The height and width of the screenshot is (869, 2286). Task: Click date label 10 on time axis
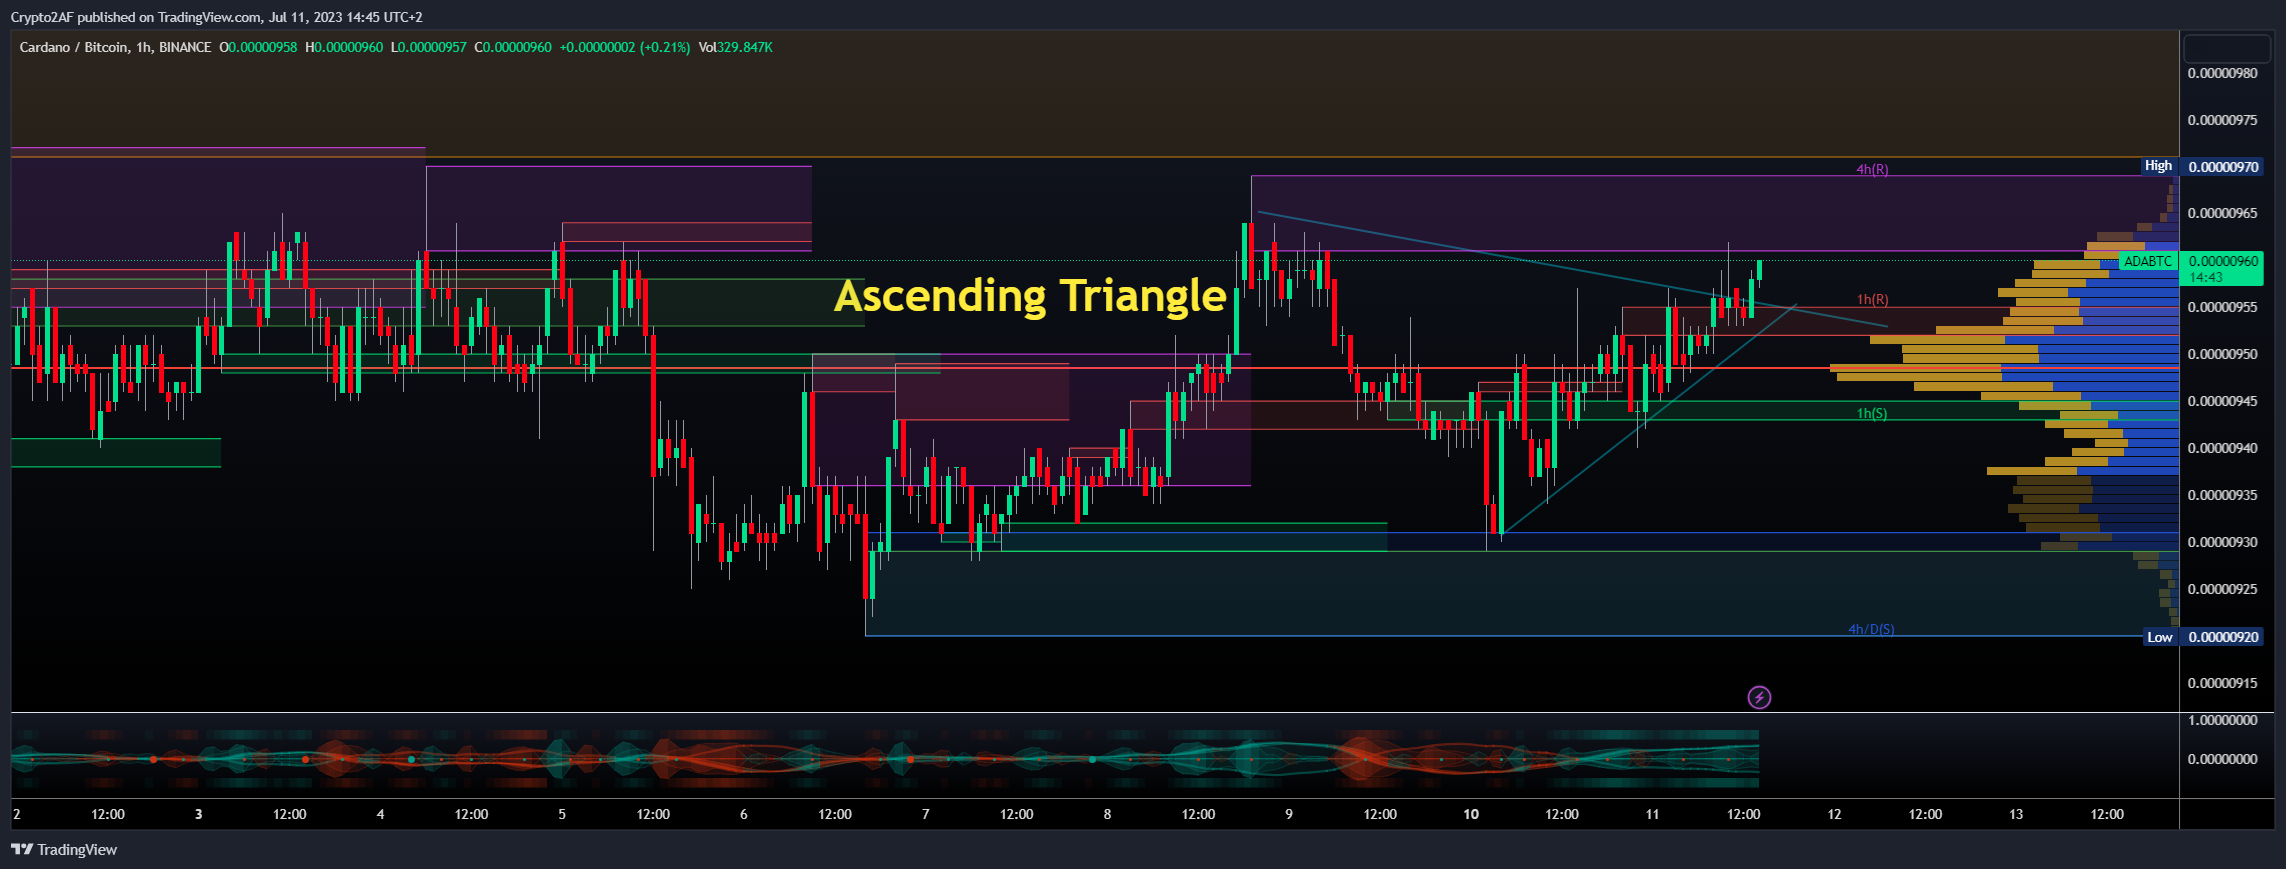coord(1471,814)
